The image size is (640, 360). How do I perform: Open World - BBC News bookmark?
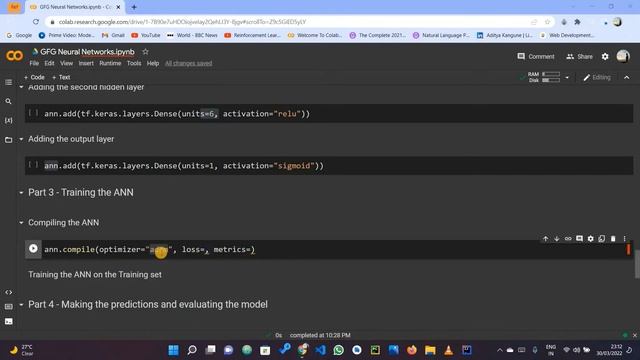point(192,35)
